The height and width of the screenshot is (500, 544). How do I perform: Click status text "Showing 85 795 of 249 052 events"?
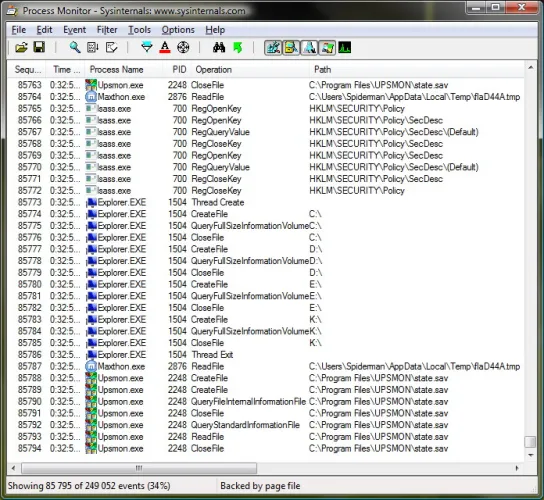click(x=76, y=486)
